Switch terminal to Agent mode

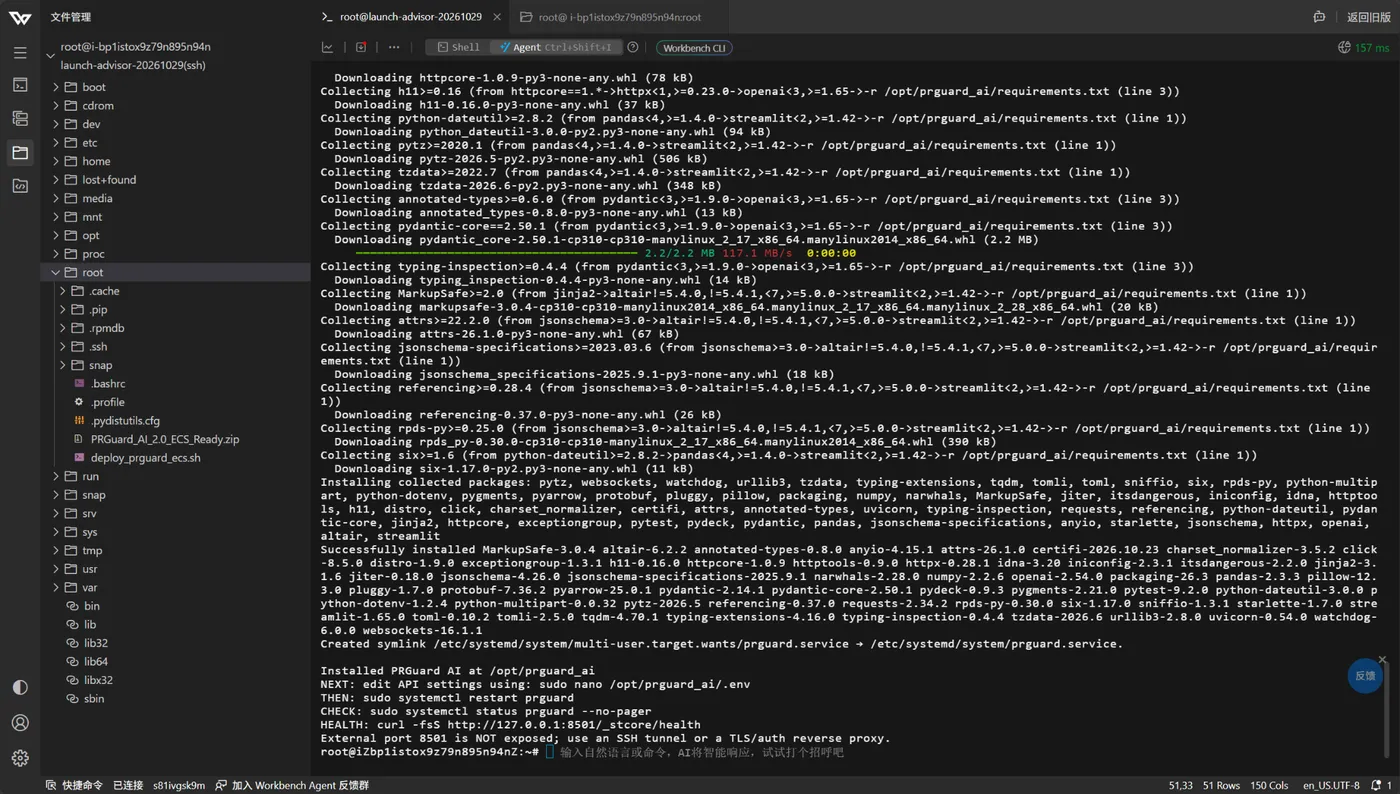[x=555, y=47]
